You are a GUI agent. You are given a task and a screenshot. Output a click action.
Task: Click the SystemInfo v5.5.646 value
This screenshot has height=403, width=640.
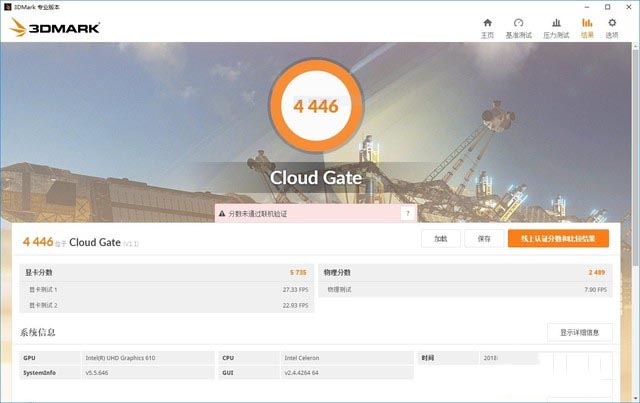point(97,373)
